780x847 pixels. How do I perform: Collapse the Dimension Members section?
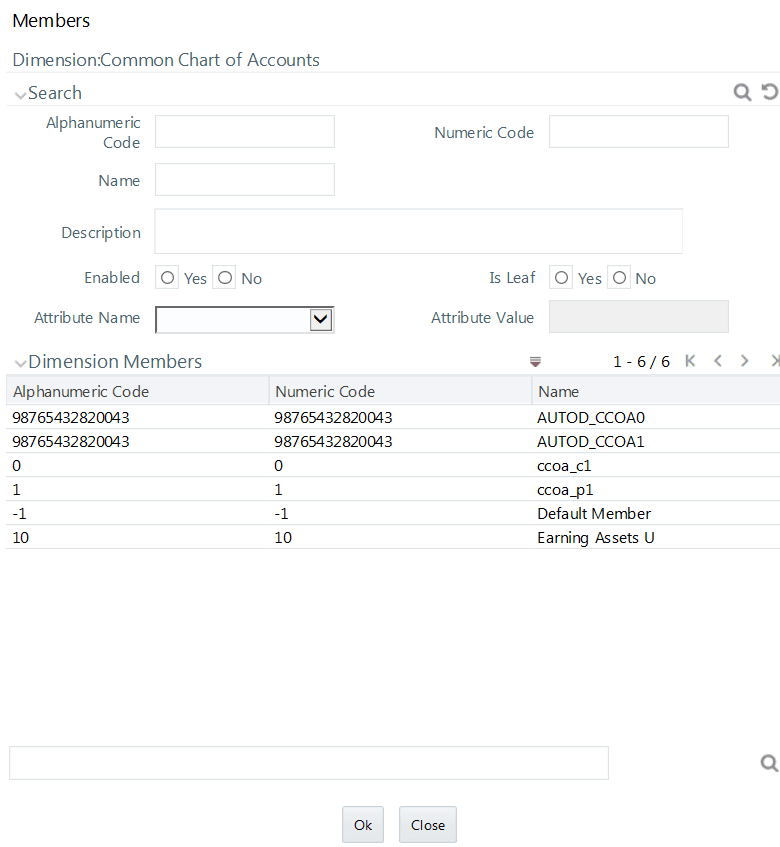[x=21, y=364]
